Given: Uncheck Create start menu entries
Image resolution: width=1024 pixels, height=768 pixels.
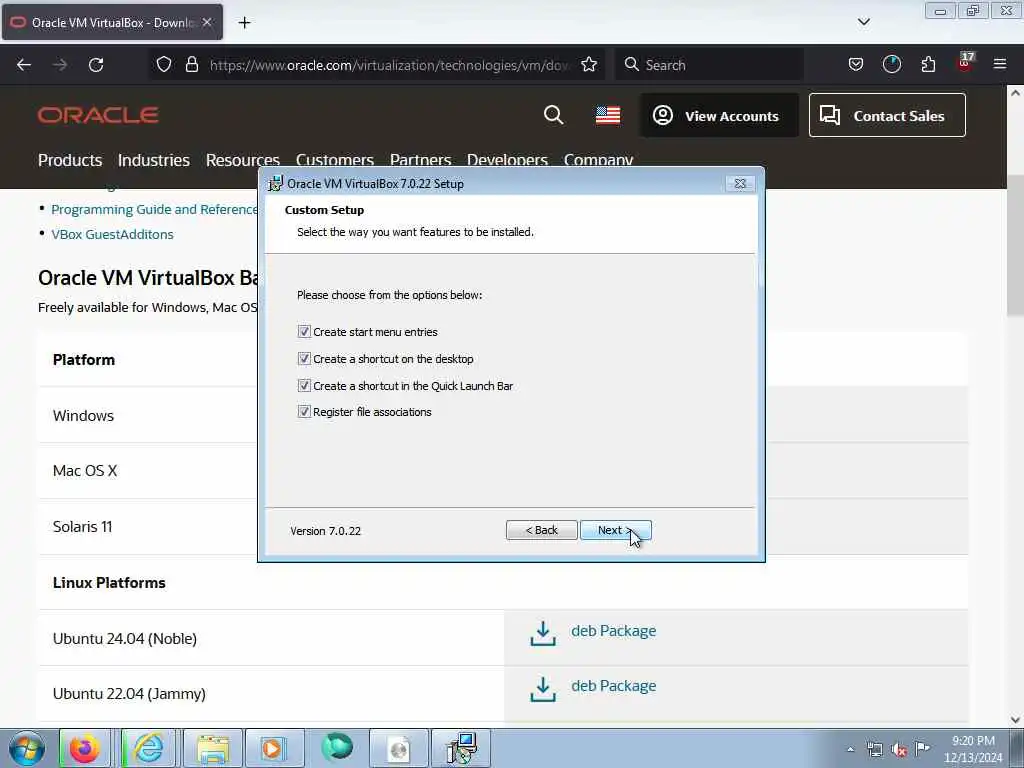Looking at the screenshot, I should (304, 331).
